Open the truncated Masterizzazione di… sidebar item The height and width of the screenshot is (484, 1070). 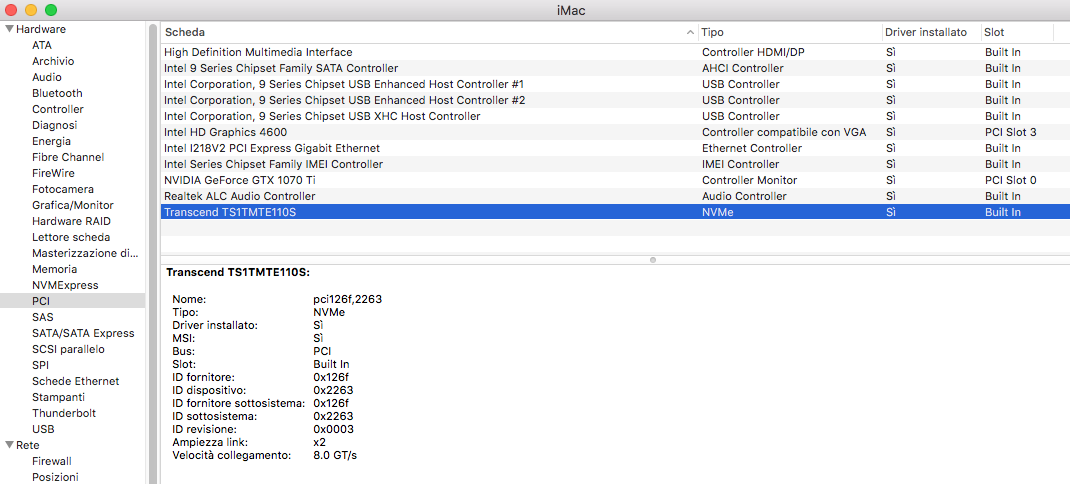point(85,253)
